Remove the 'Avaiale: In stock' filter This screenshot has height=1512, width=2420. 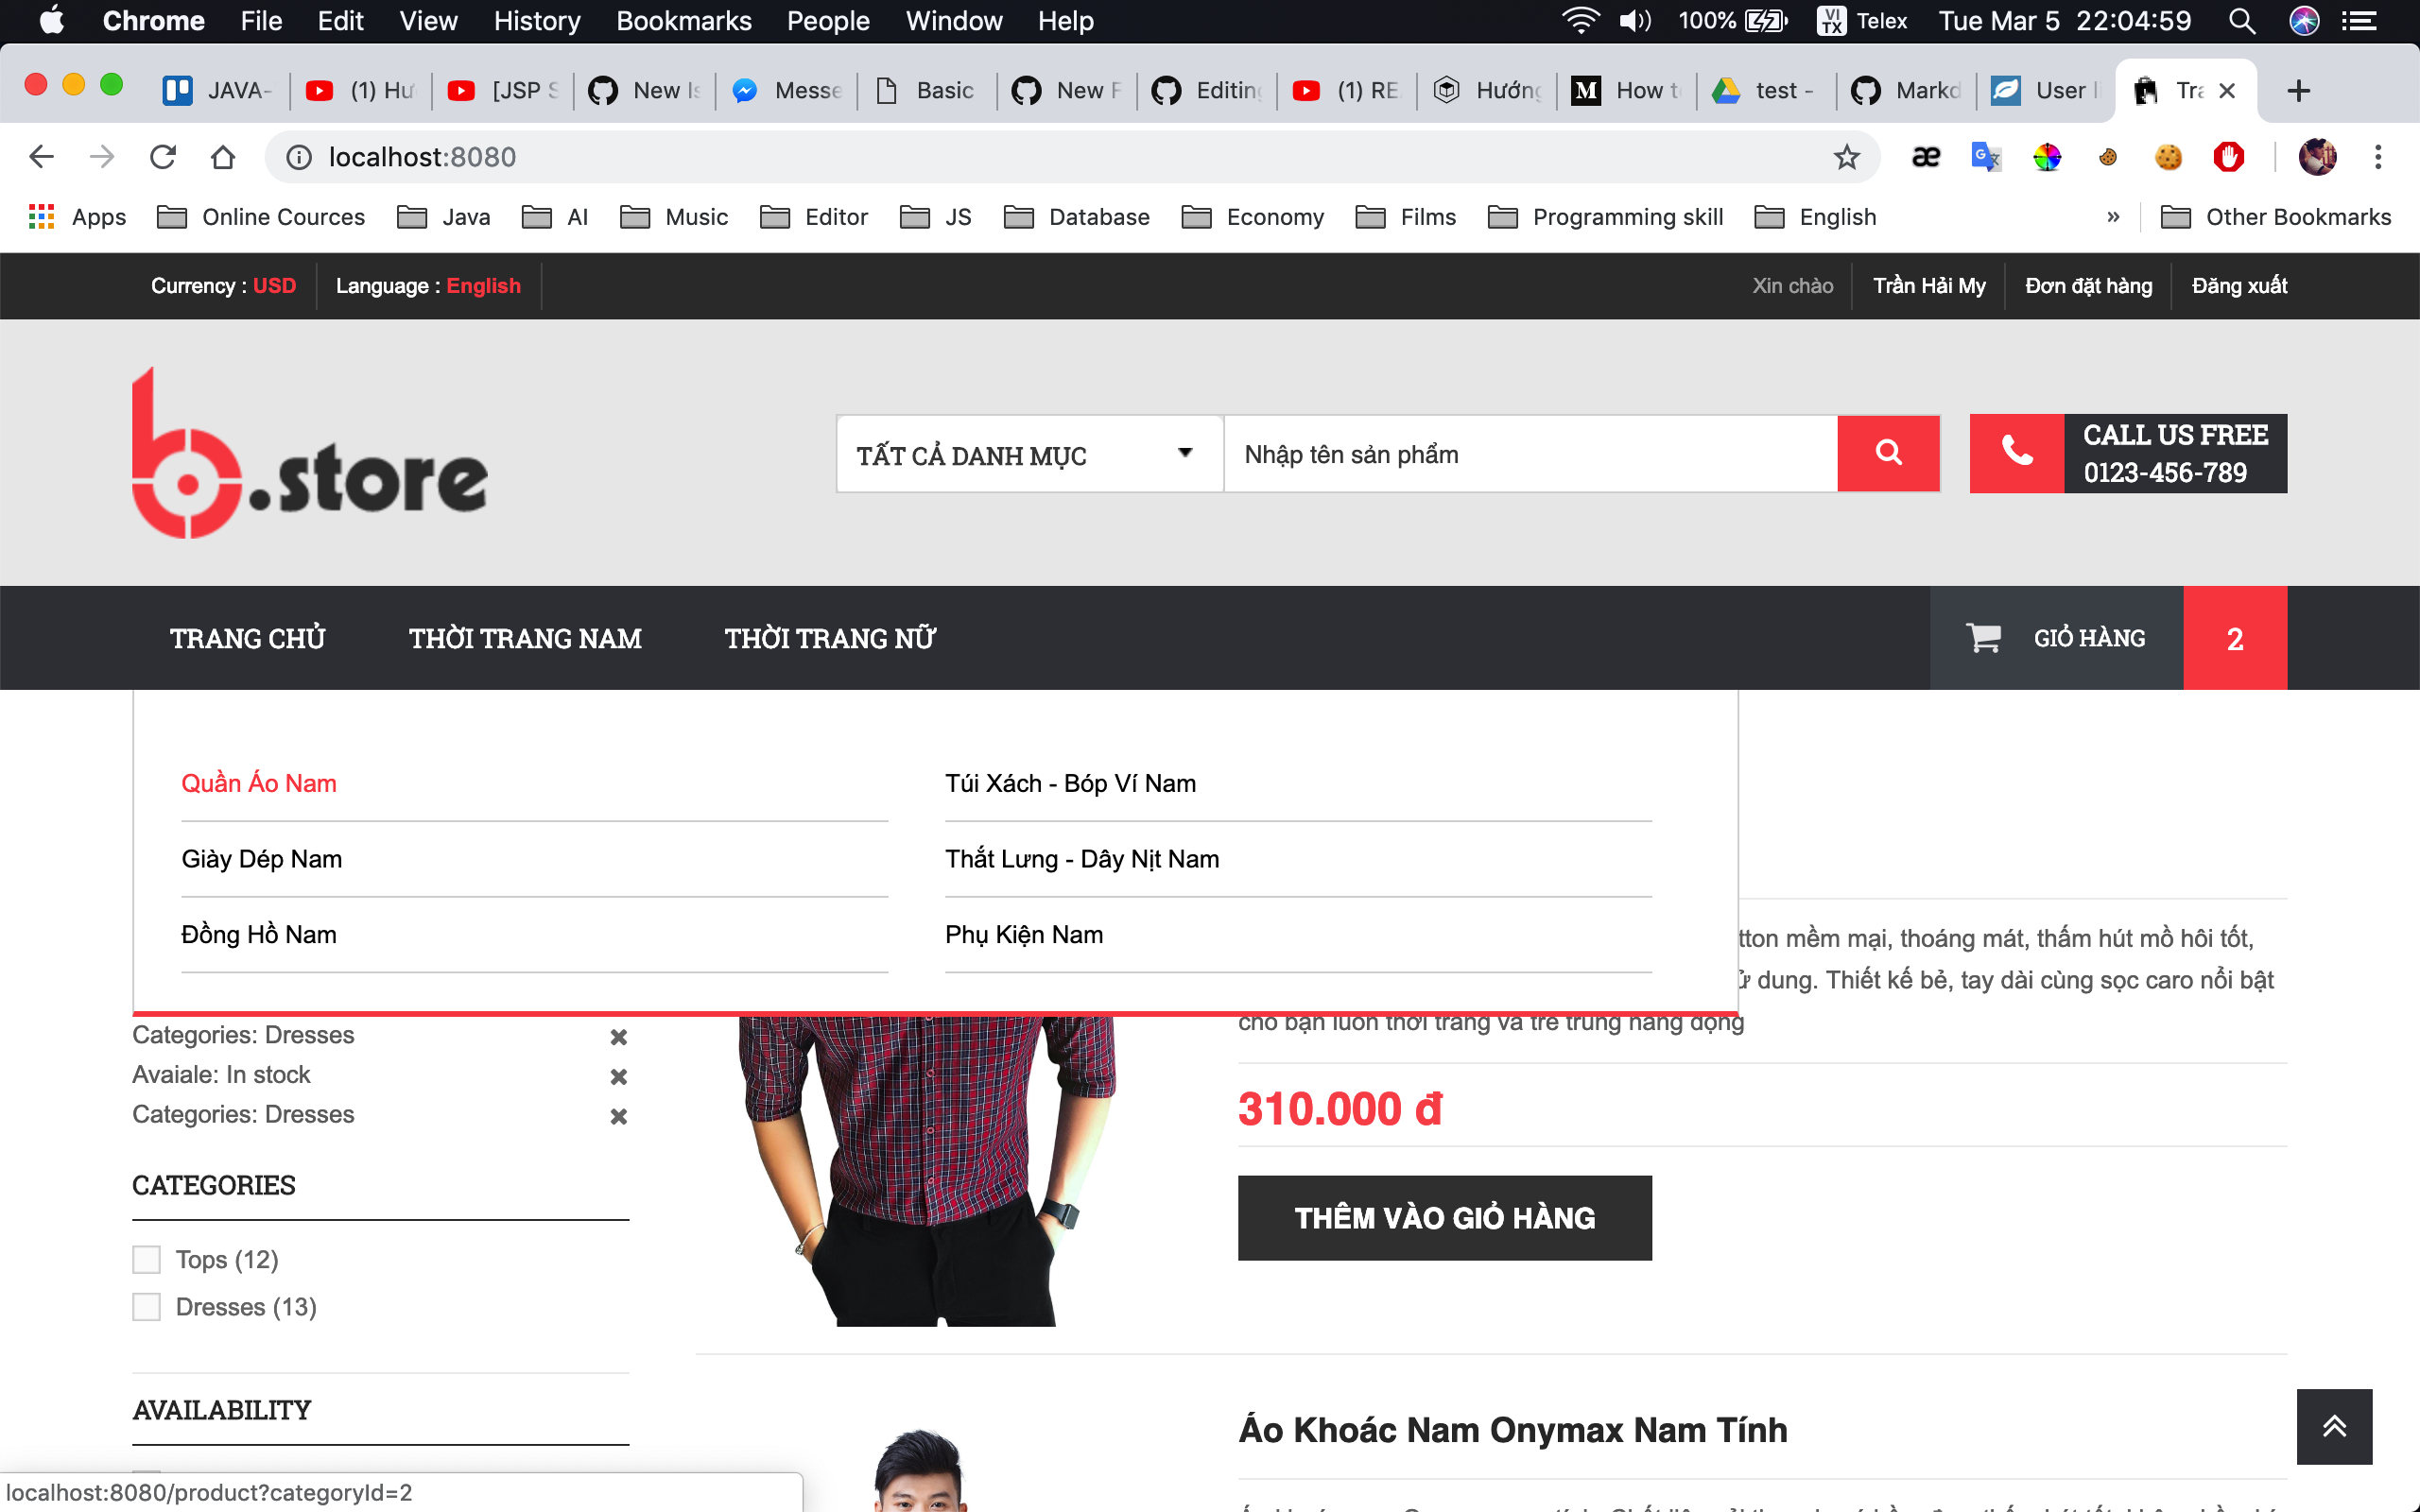618,1076
